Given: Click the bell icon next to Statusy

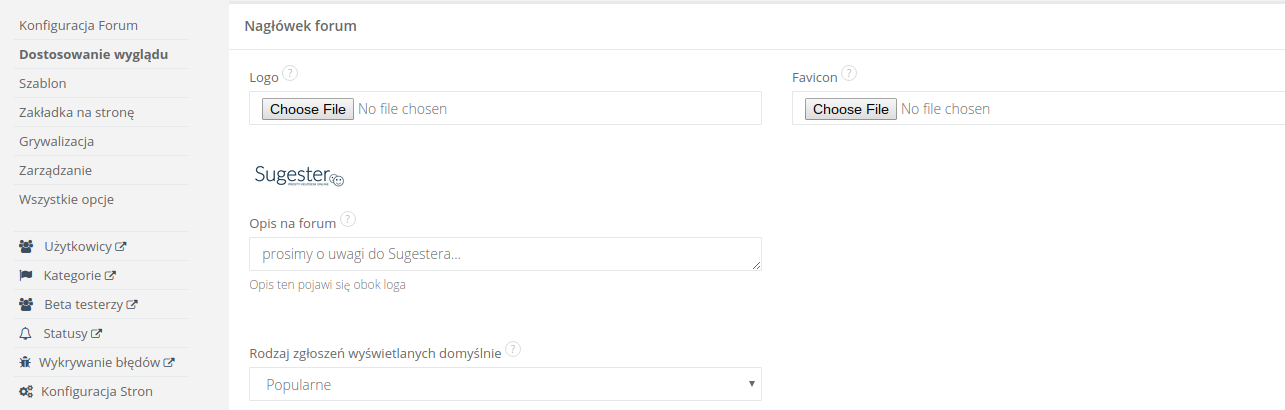Looking at the screenshot, I should 27,333.
